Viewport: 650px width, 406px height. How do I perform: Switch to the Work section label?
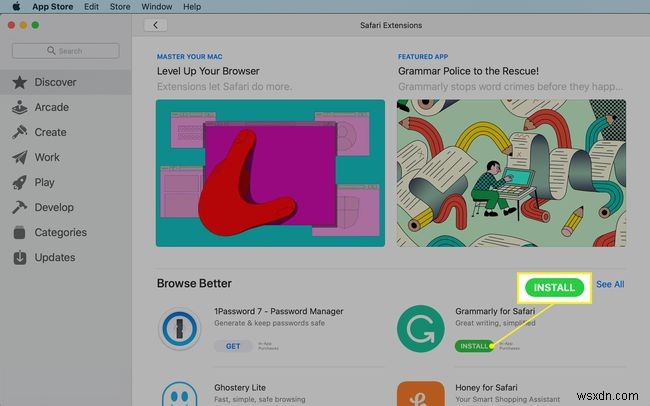pyautogui.click(x=47, y=157)
